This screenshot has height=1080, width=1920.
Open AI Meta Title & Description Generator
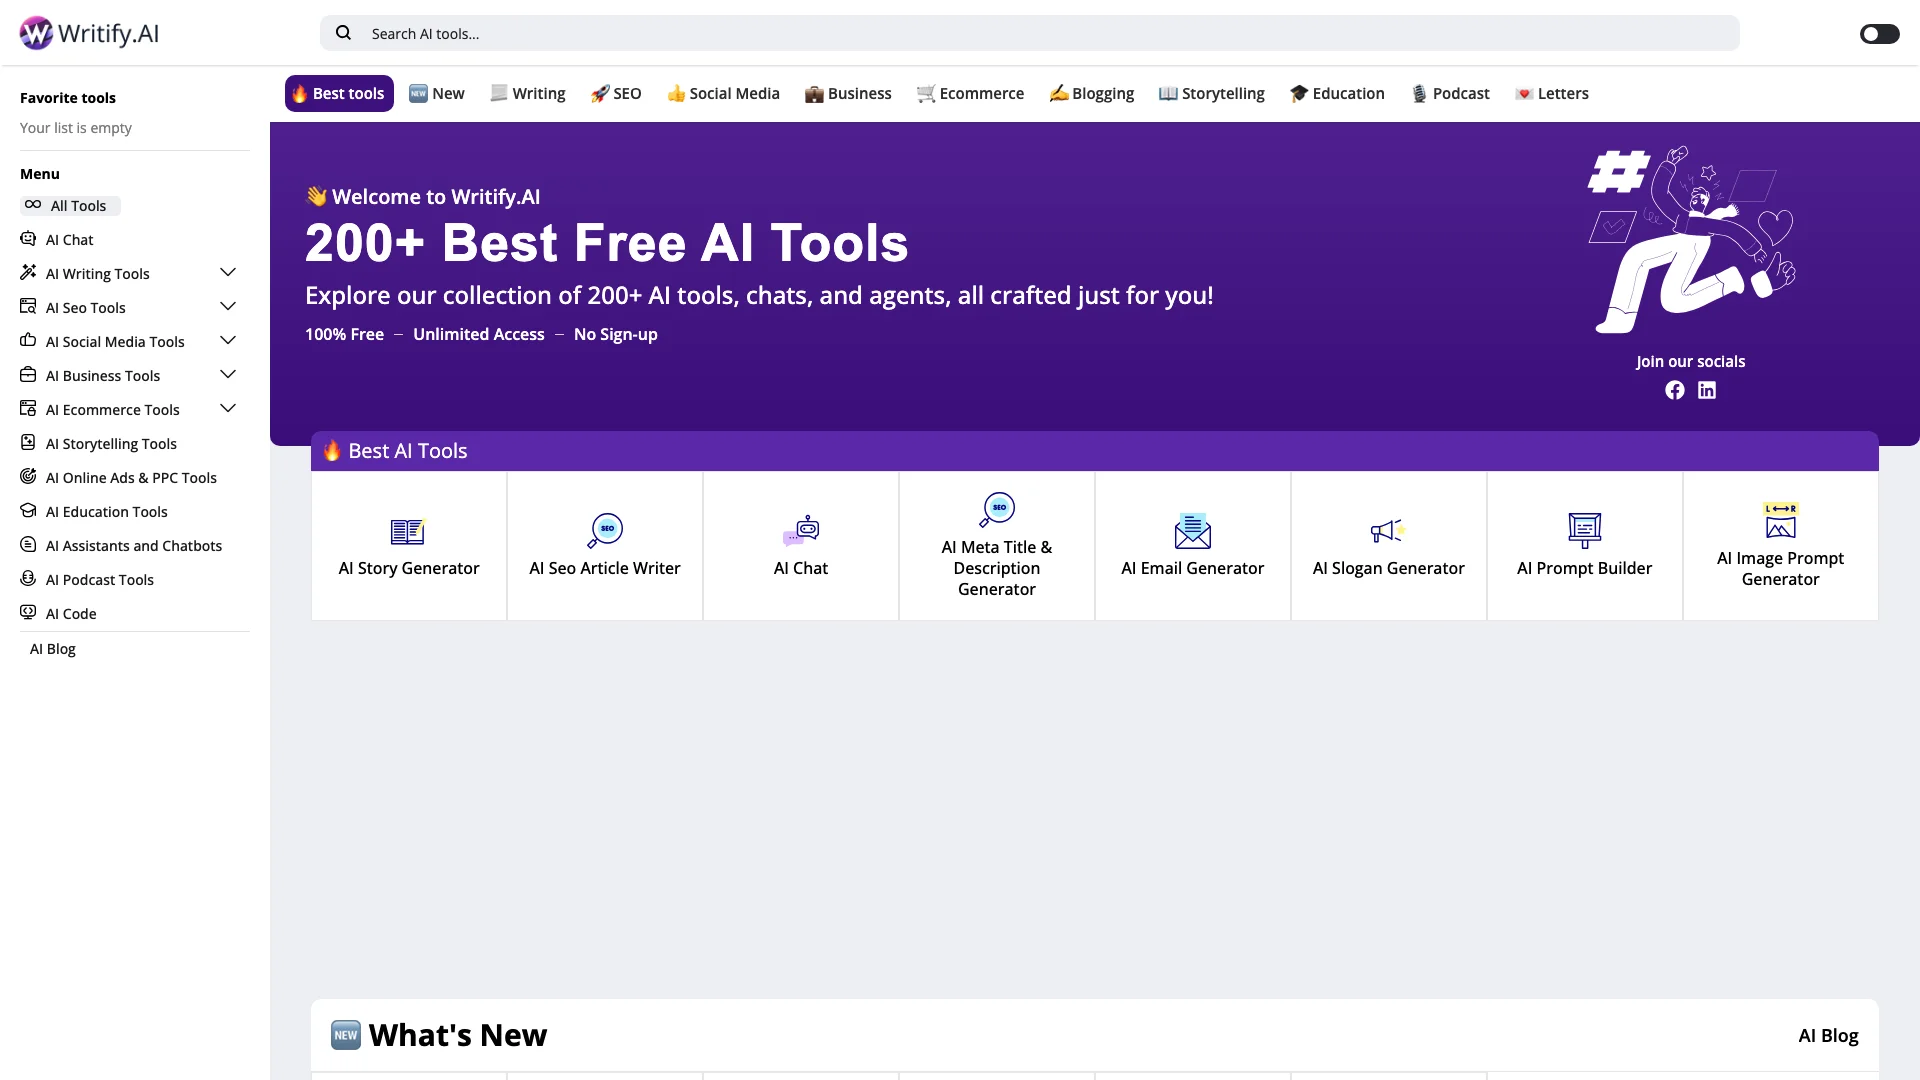tap(997, 546)
